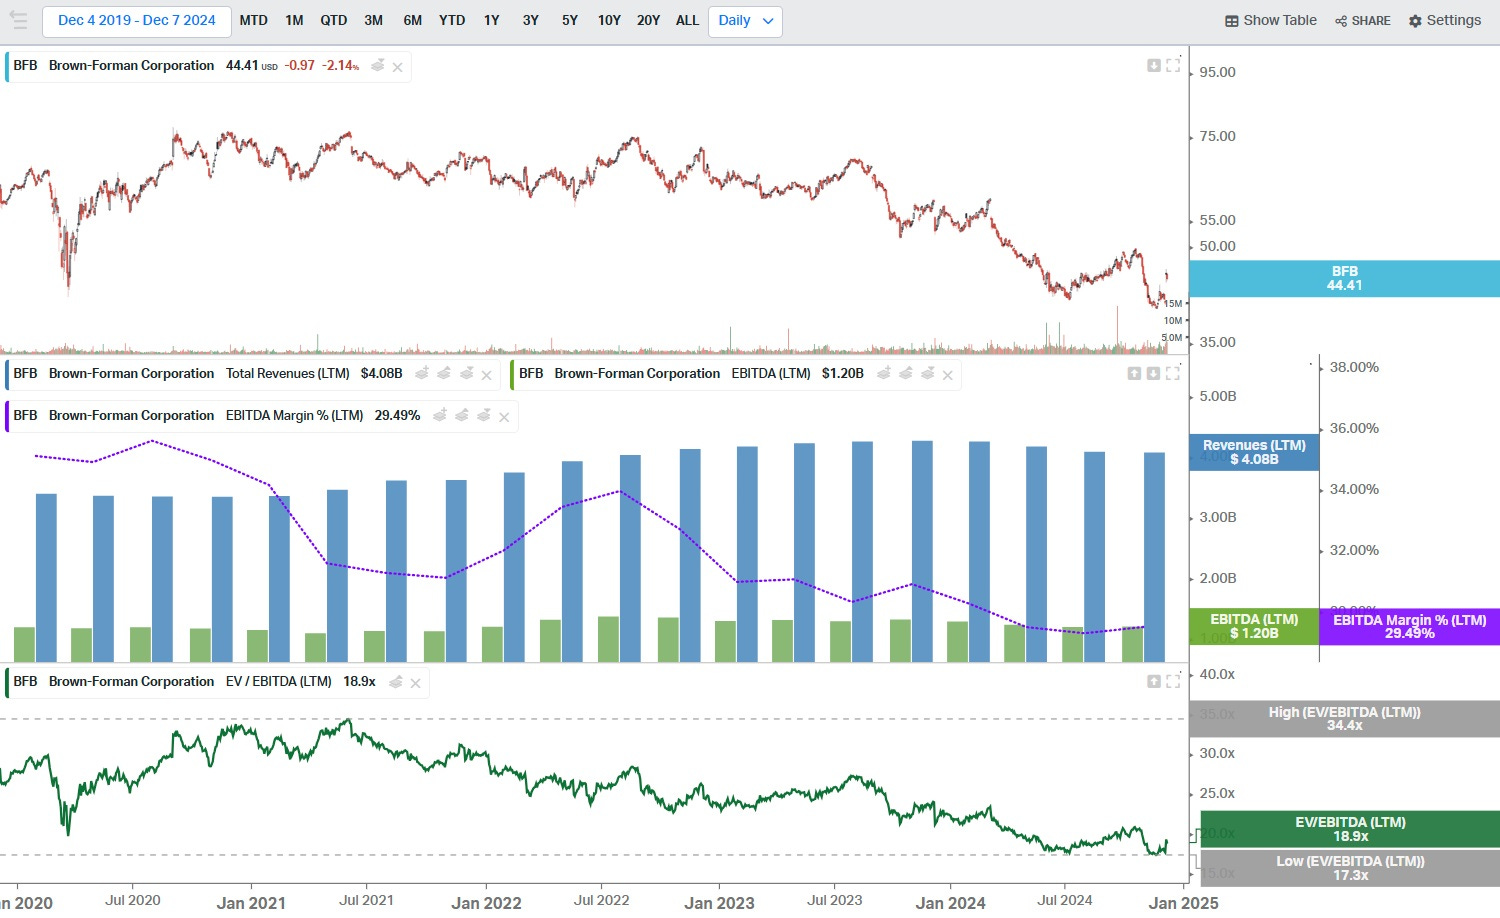Maximize the fundamentals pane
This screenshot has width=1500, height=918.
click(x=1173, y=373)
